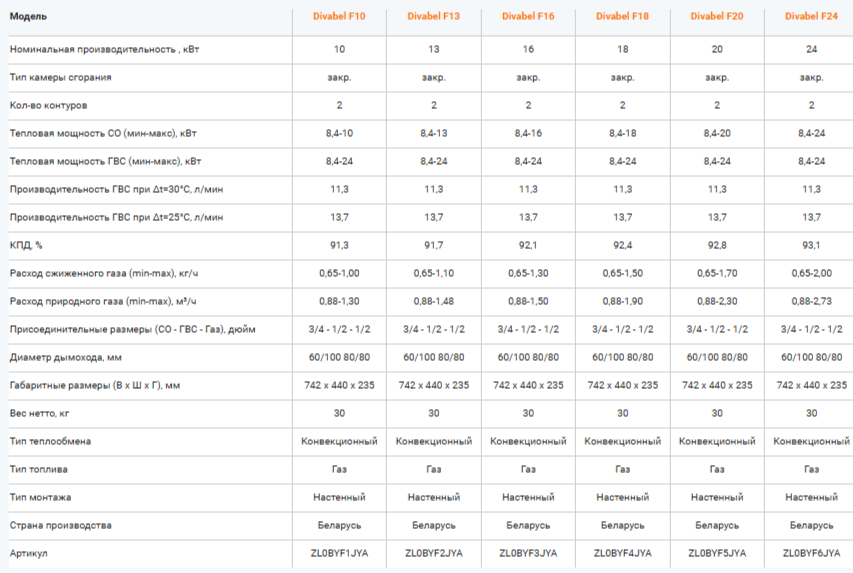Image resolution: width=853 pixels, height=573 pixels.
Task: Click heating power value 8,4-13
Action: [434, 133]
